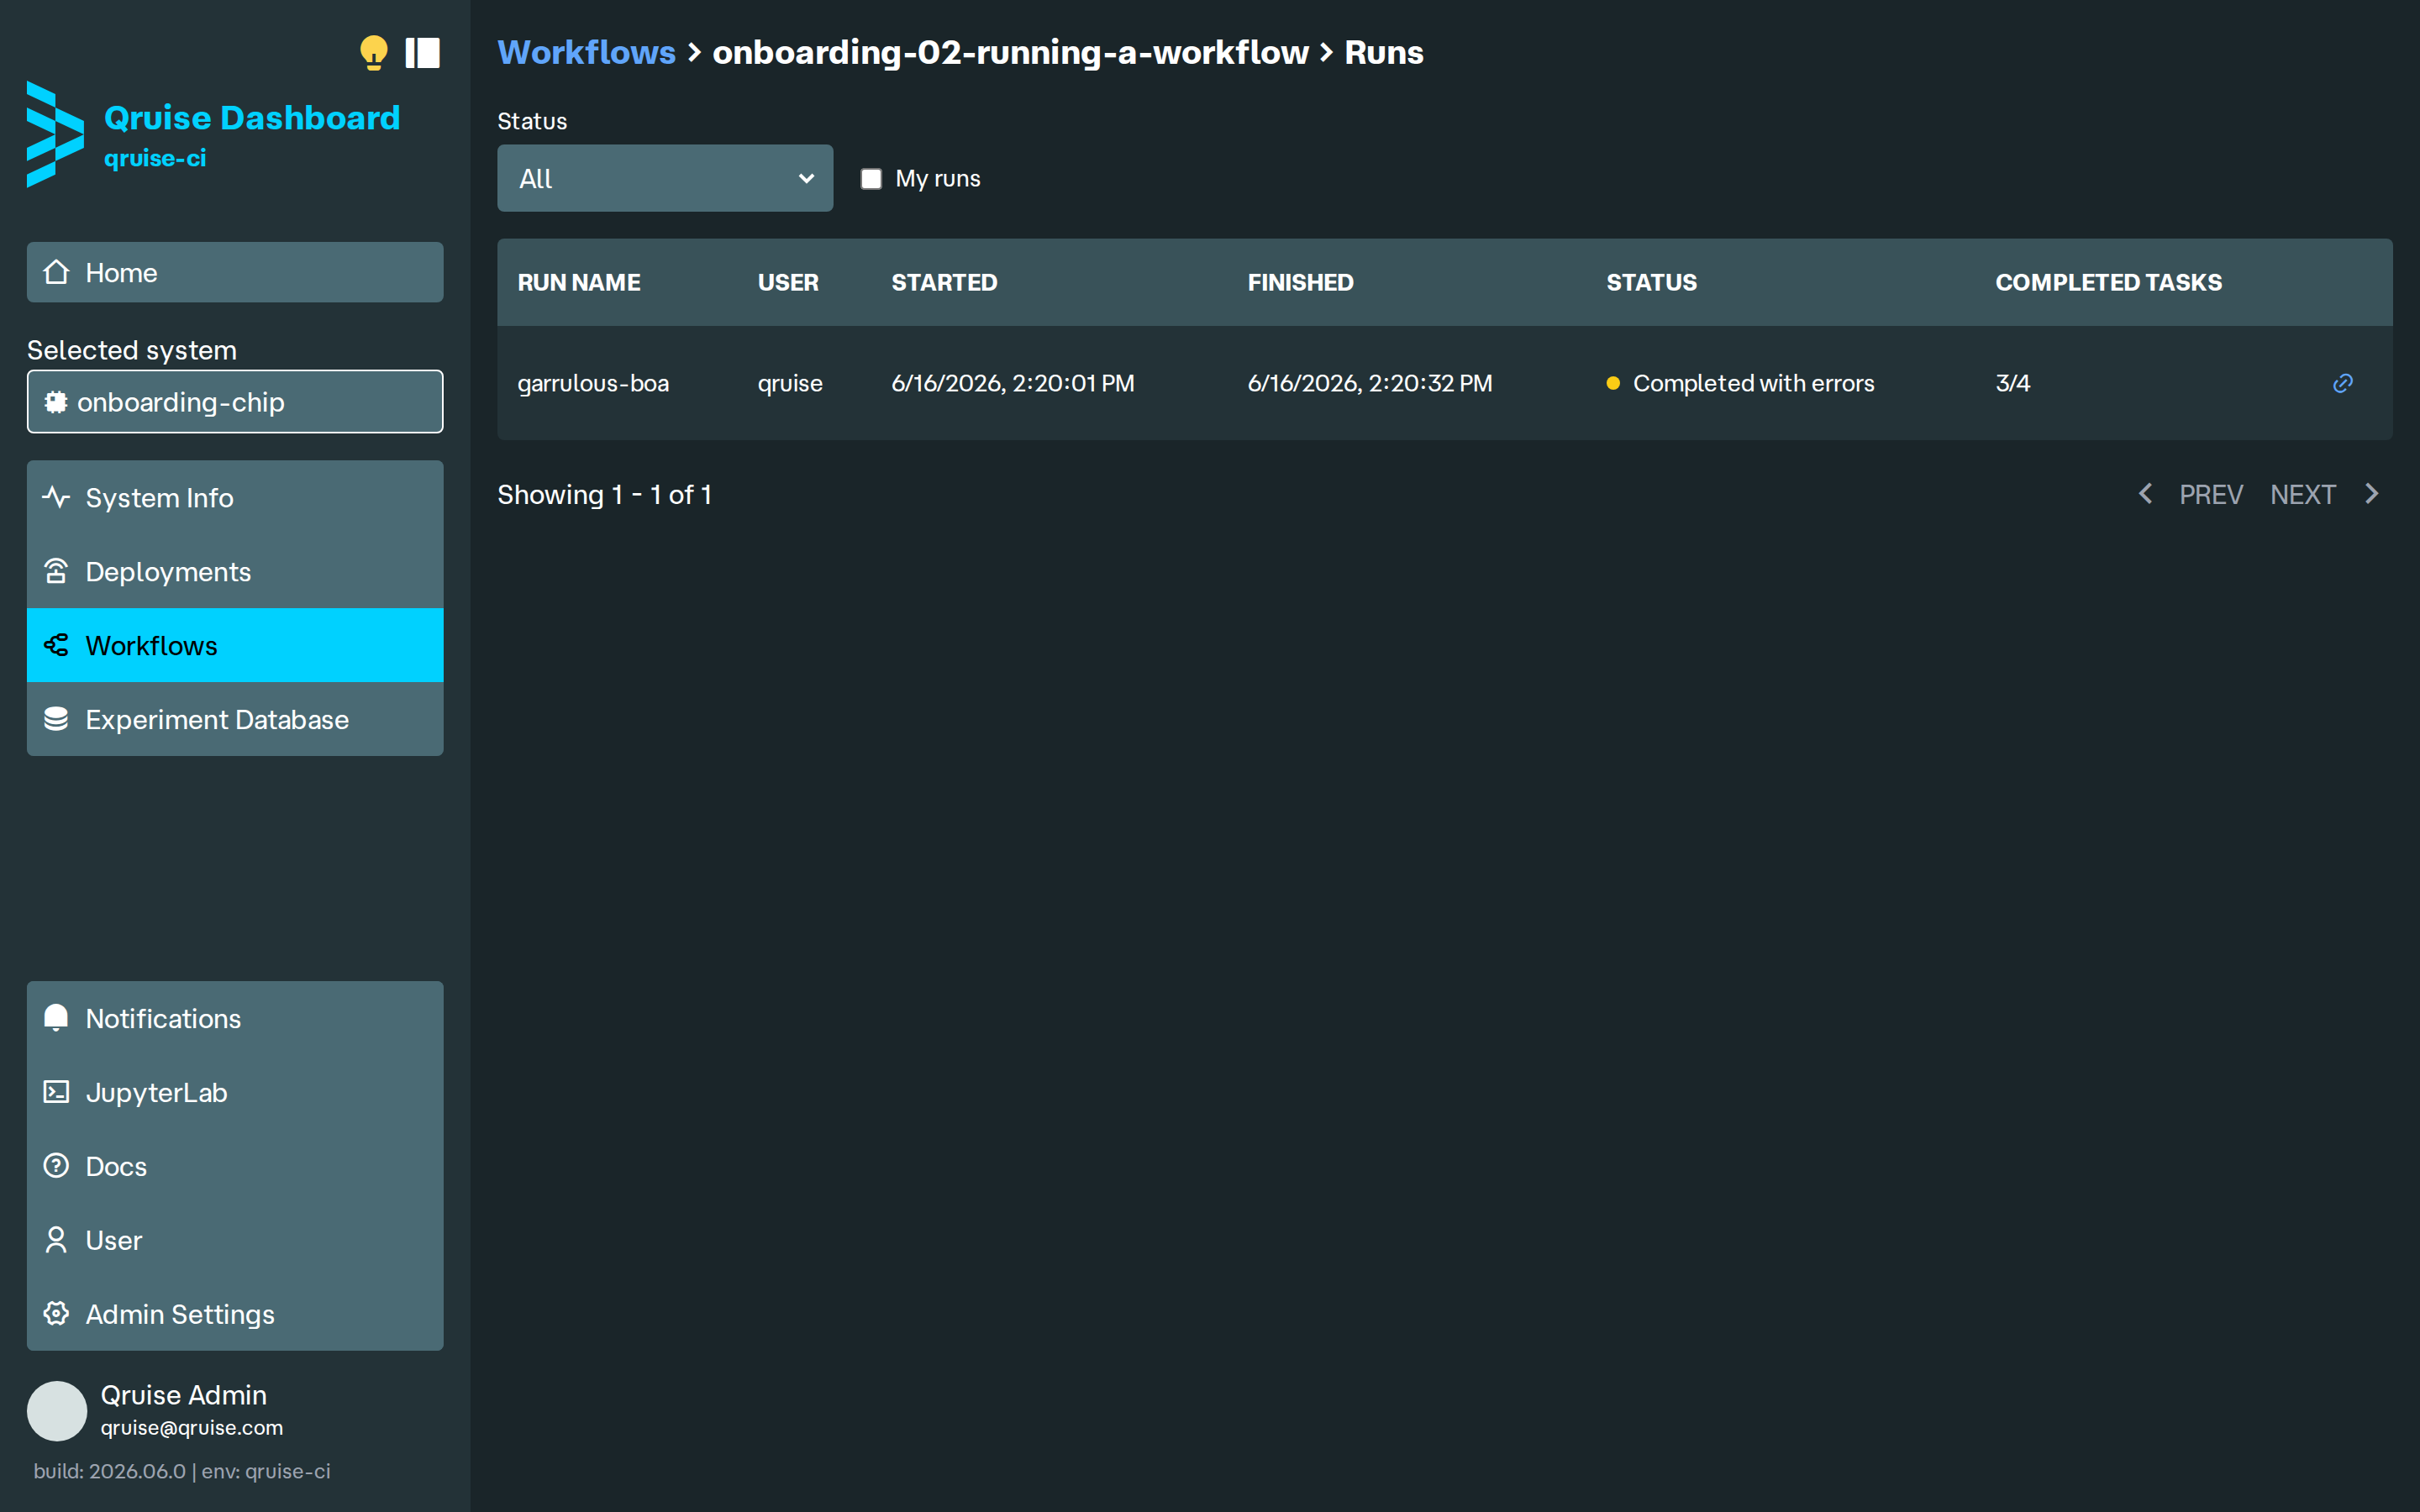Collapse sidebar with panel toggle icon

(422, 53)
